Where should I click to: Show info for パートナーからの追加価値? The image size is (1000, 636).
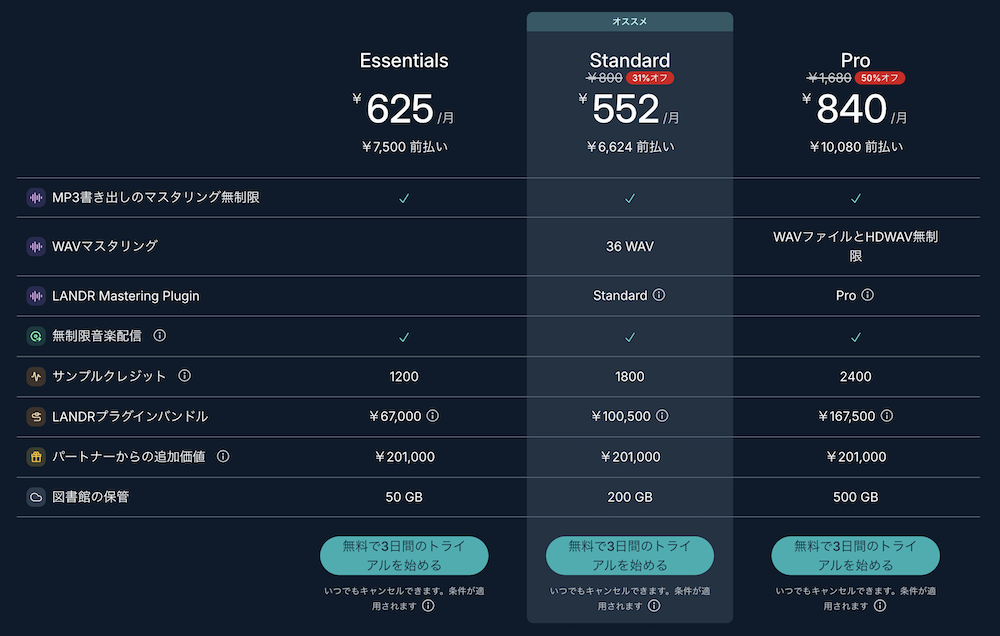223,457
